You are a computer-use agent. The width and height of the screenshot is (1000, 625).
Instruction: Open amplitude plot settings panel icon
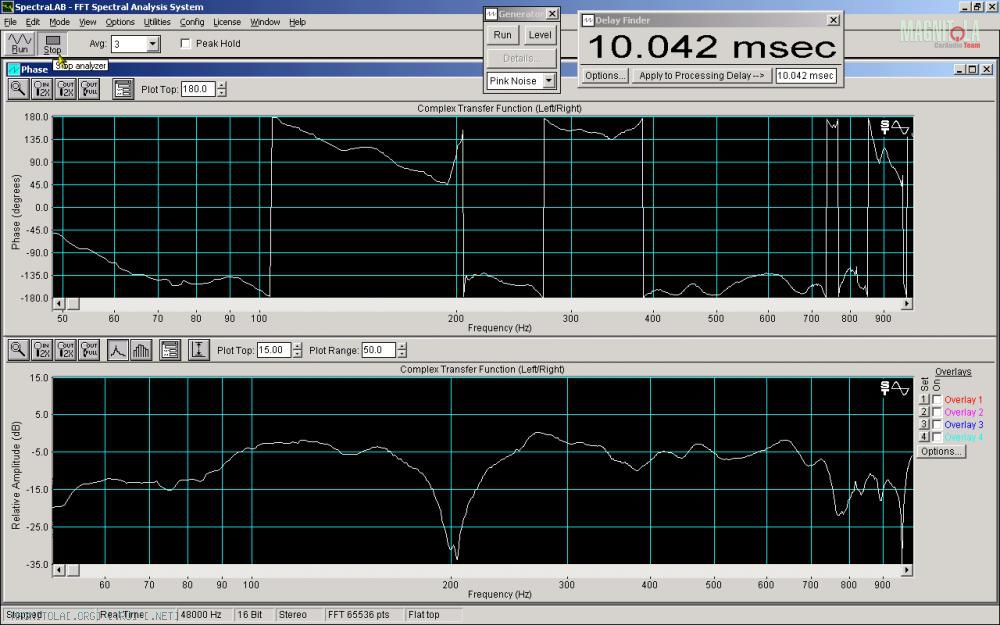coord(170,349)
